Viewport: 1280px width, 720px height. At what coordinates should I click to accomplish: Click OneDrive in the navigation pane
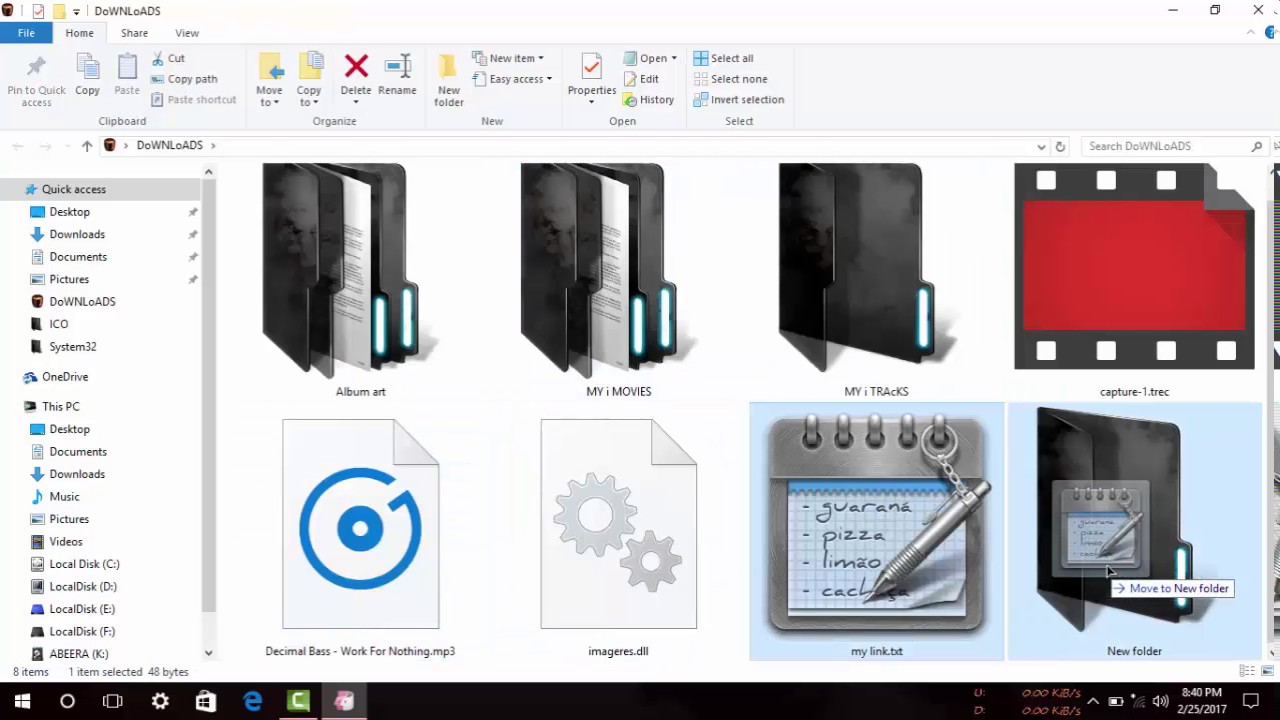[64, 376]
